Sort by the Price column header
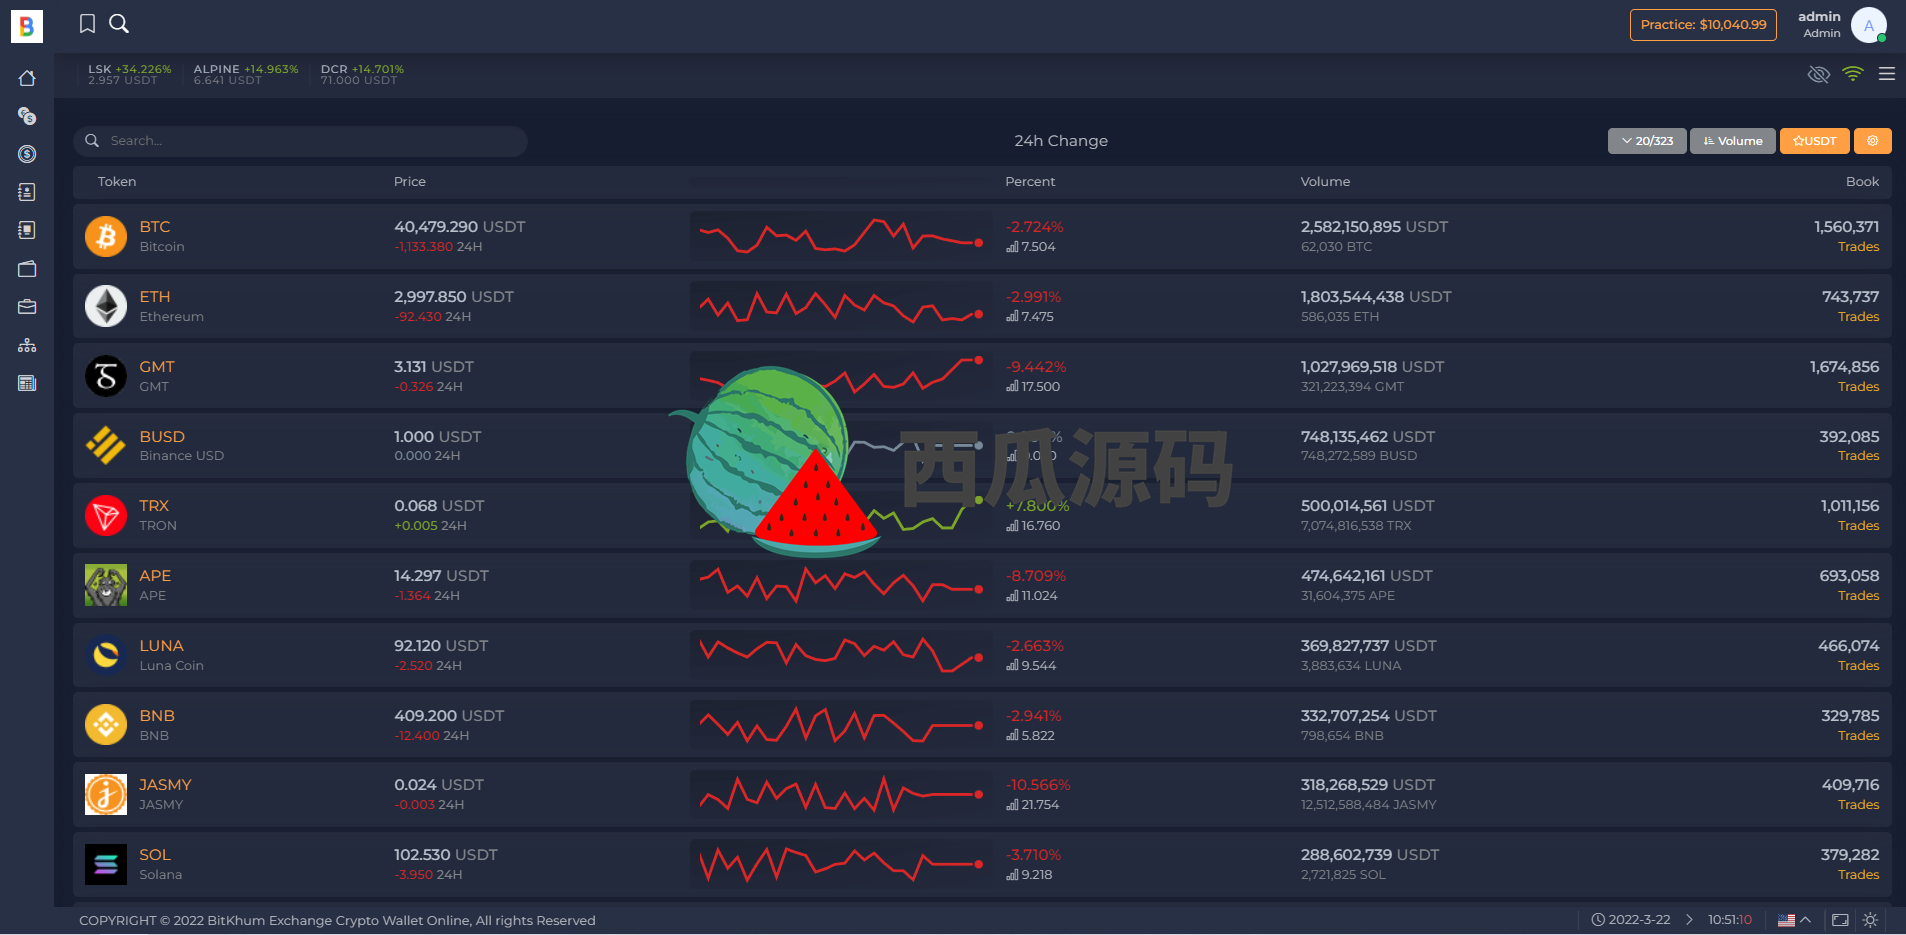Viewport: 1906px width, 935px height. click(x=410, y=182)
